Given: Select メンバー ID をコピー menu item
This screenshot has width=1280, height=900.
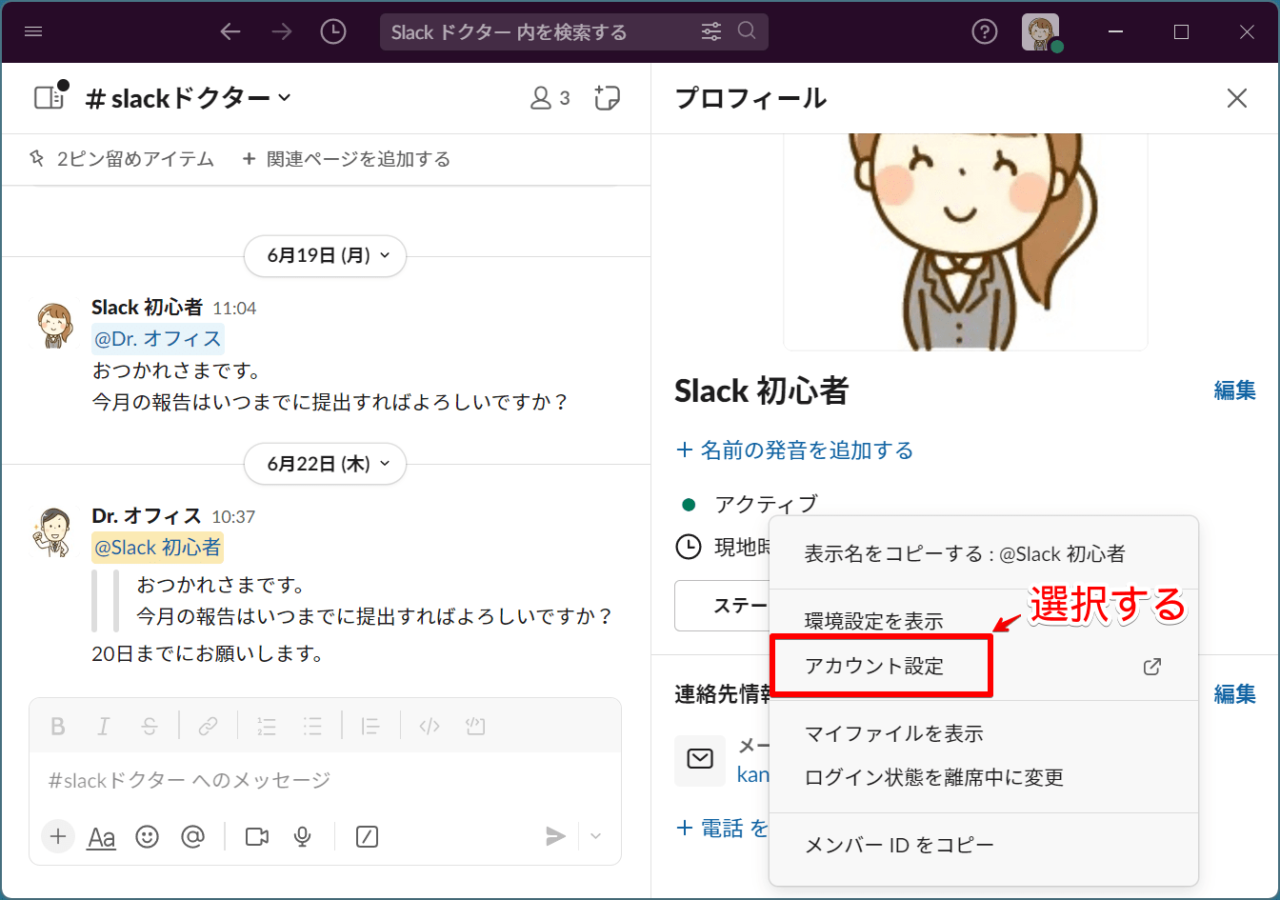Looking at the screenshot, I should click(x=983, y=846).
